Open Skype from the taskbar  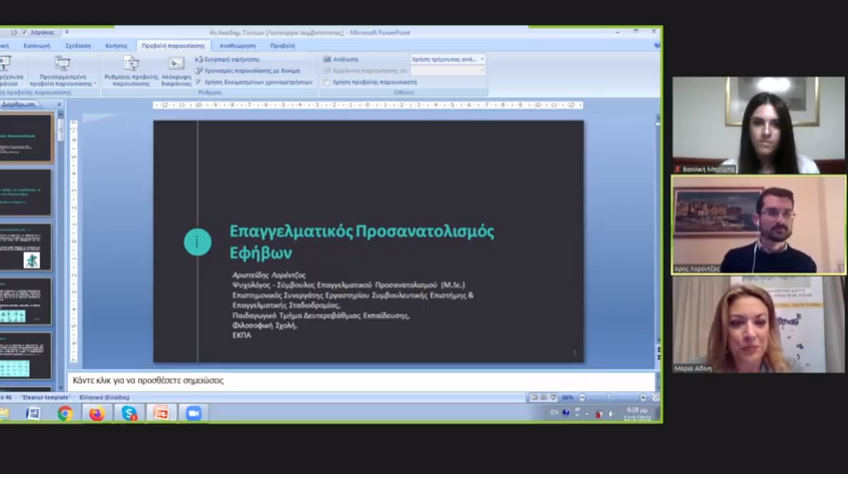click(x=129, y=413)
